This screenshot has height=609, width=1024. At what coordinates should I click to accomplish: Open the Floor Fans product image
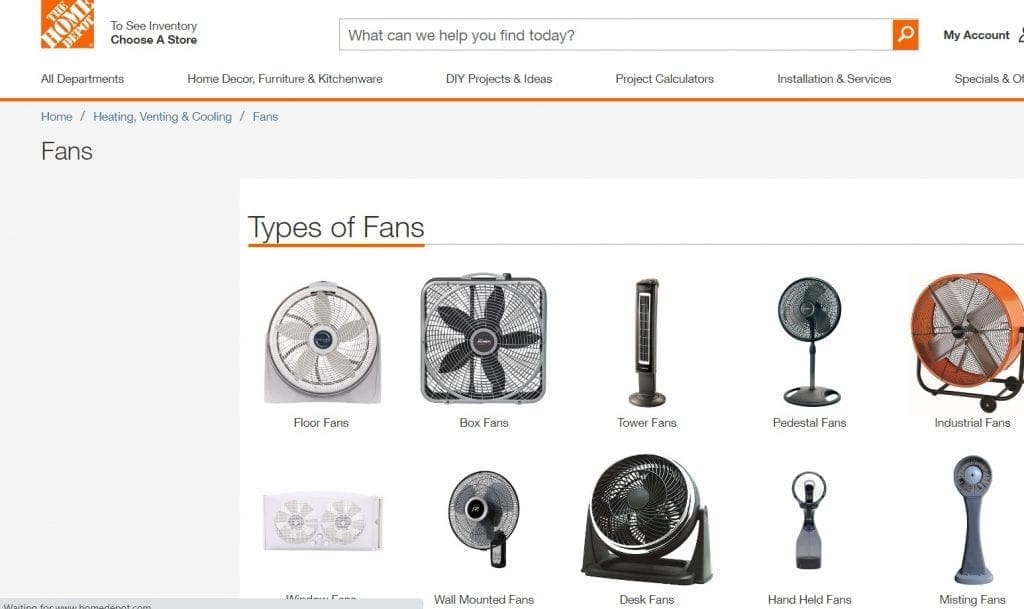tap(322, 343)
